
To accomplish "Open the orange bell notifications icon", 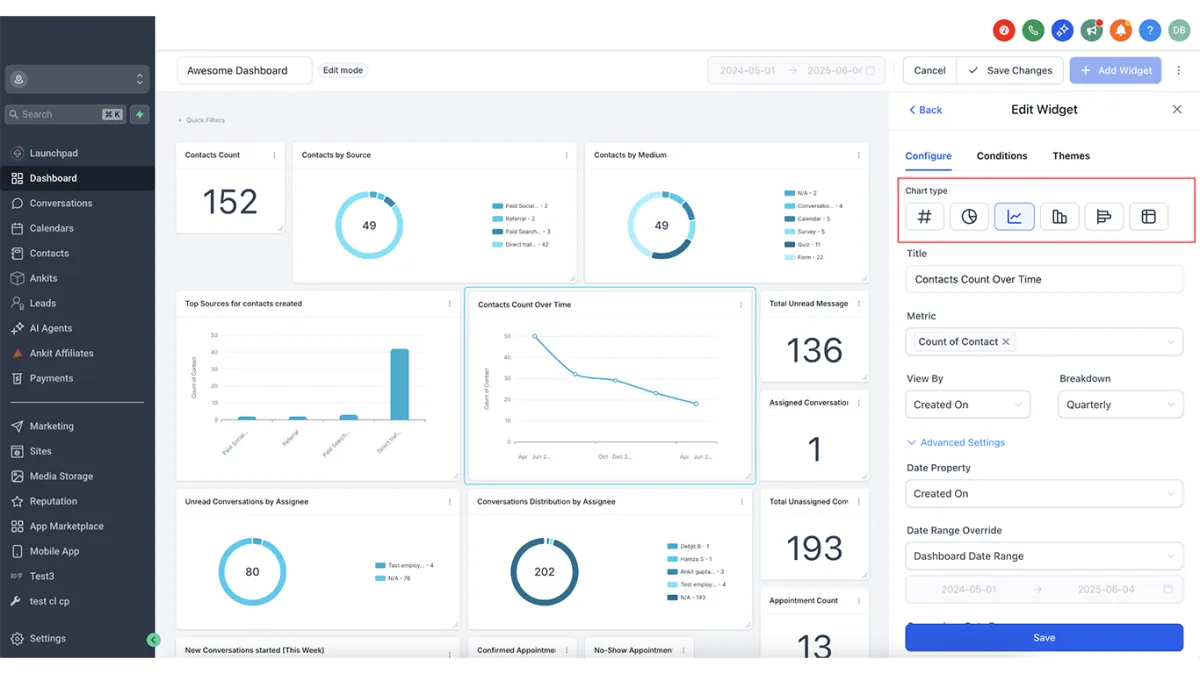I will (x=1121, y=30).
